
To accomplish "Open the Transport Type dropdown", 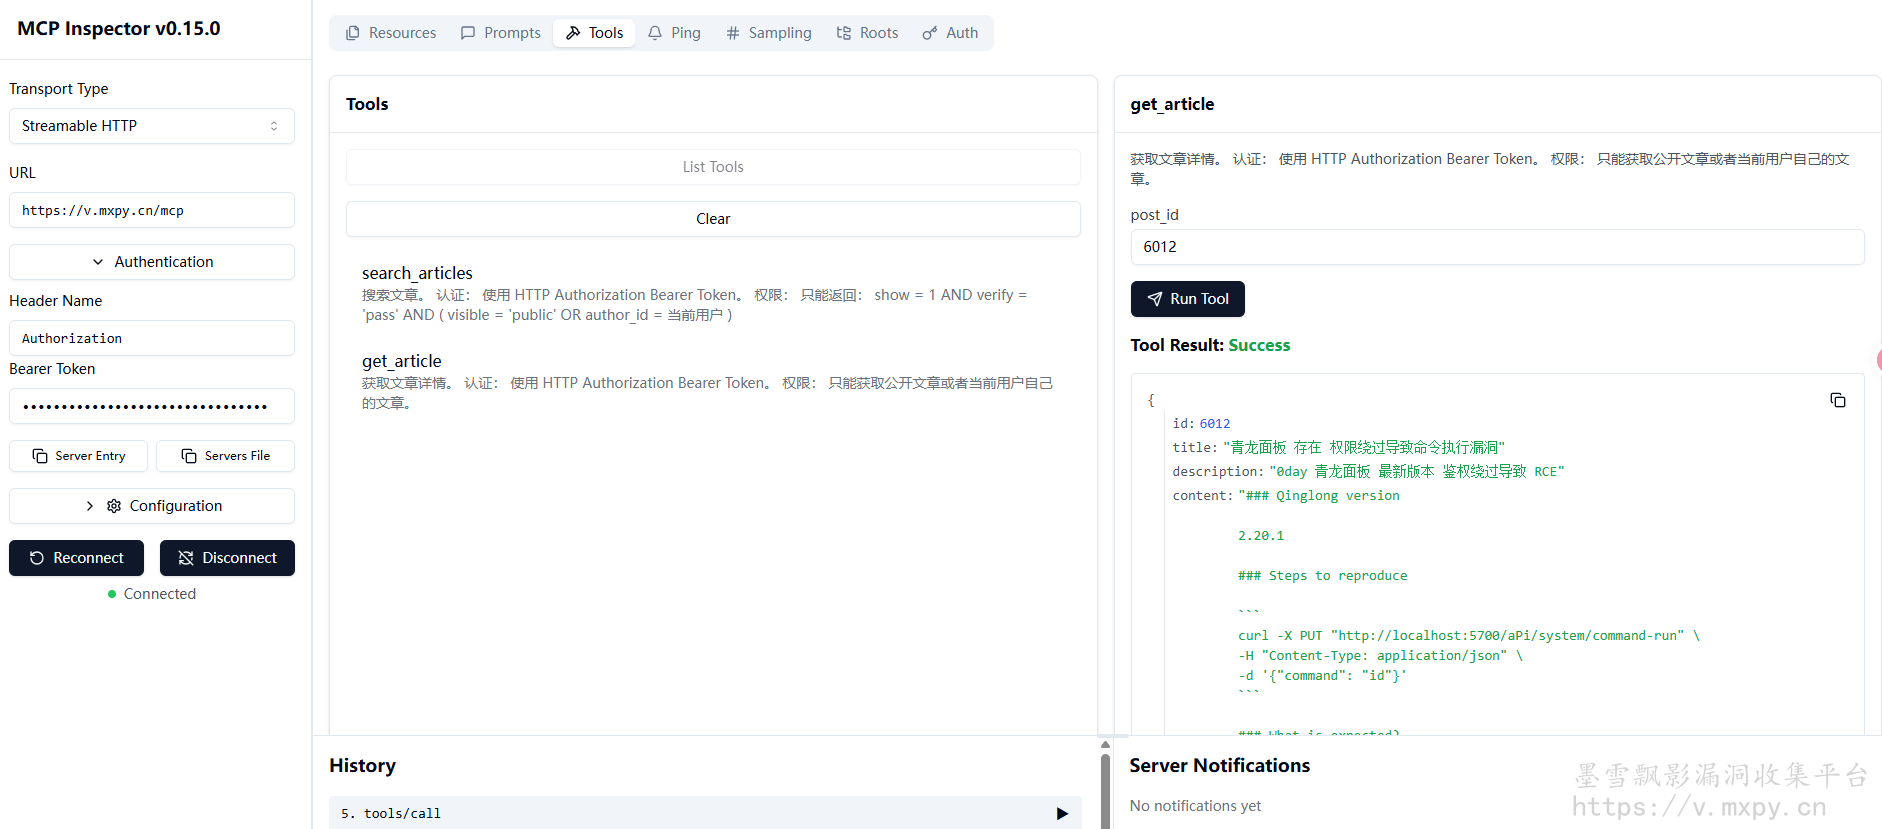I will (152, 126).
